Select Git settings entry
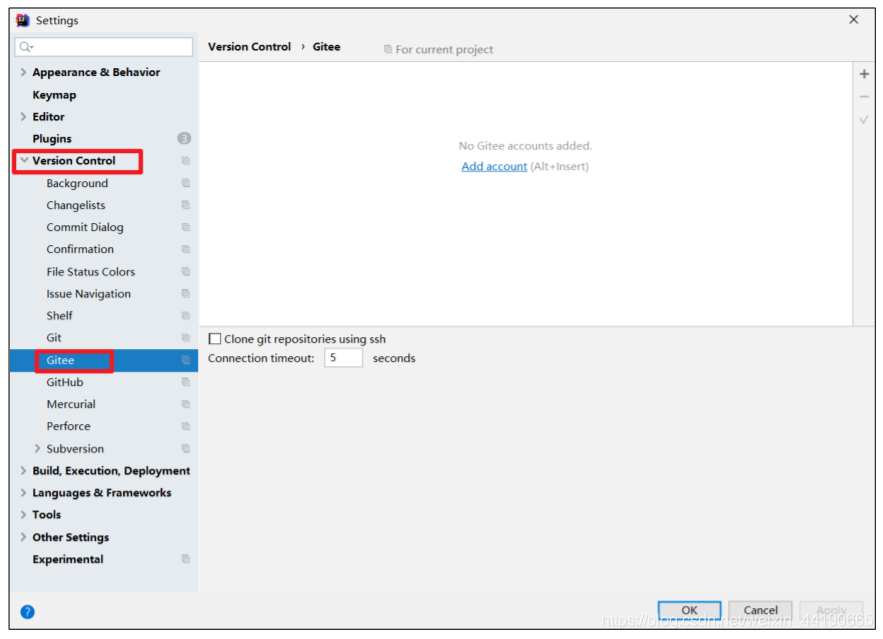The height and width of the screenshot is (639, 883). (x=53, y=338)
